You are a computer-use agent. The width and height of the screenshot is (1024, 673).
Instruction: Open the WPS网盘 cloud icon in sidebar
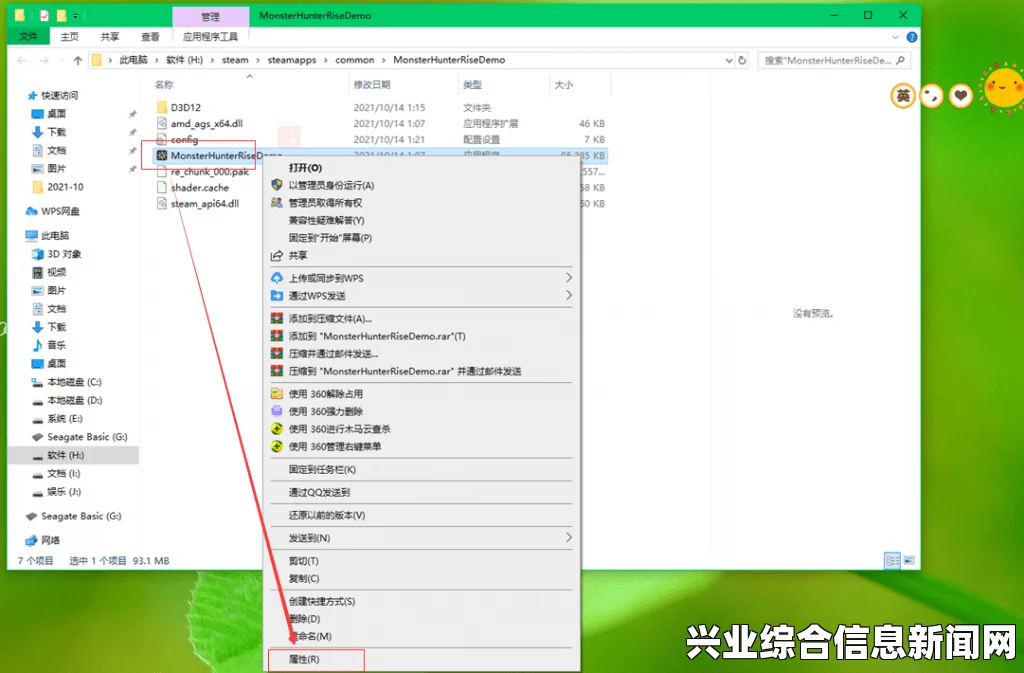coord(31,211)
